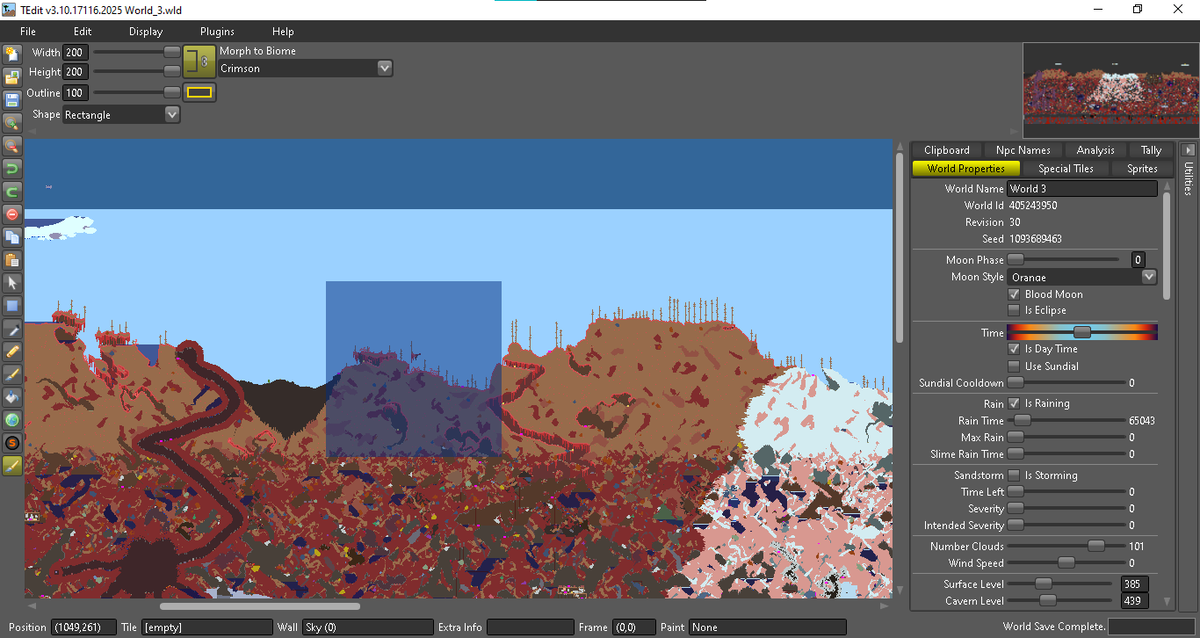Enable the Is Storming sandstorm checkbox

tap(1015, 475)
